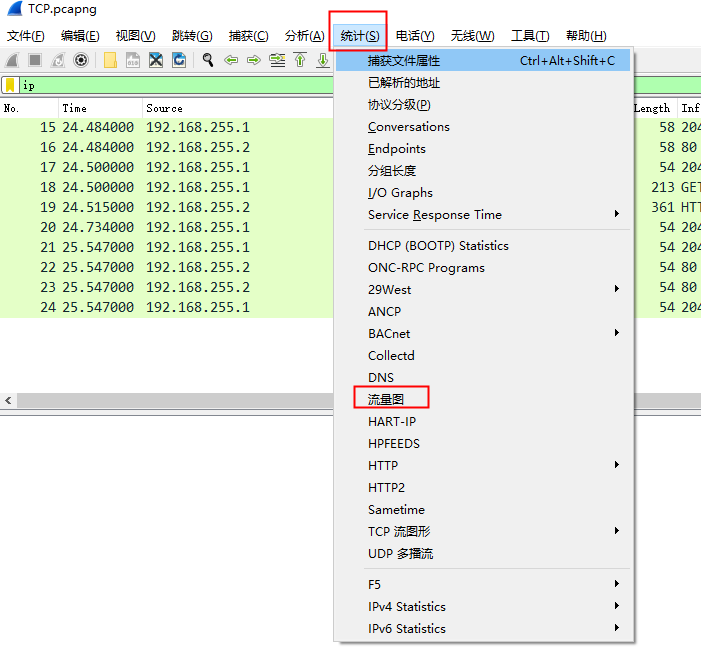Sort by the No. column header
Viewport: 701px width, 663px height.
(x=29, y=108)
